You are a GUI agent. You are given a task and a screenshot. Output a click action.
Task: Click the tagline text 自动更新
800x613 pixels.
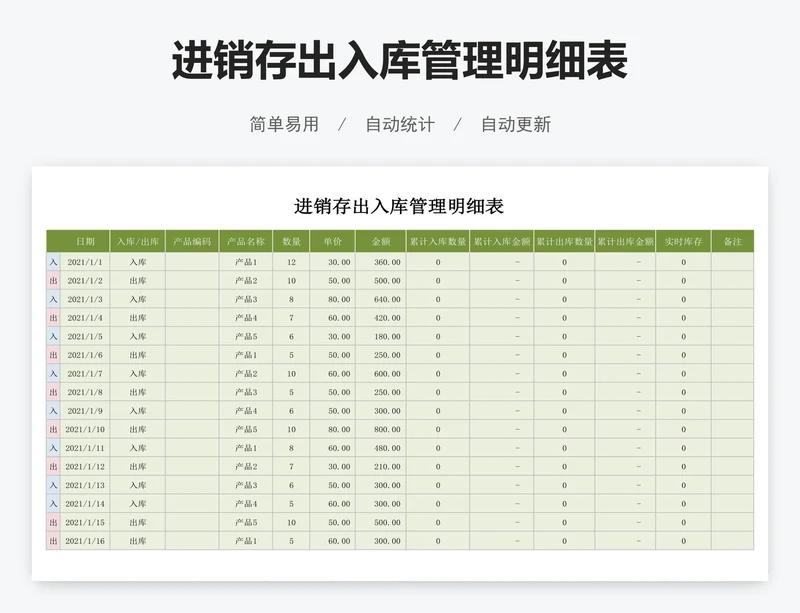click(x=516, y=125)
